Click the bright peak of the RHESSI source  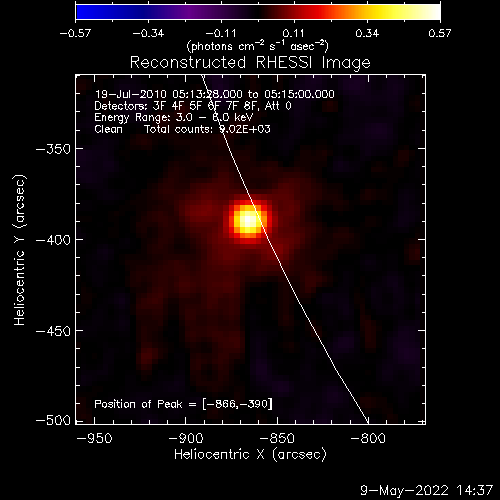[248, 220]
